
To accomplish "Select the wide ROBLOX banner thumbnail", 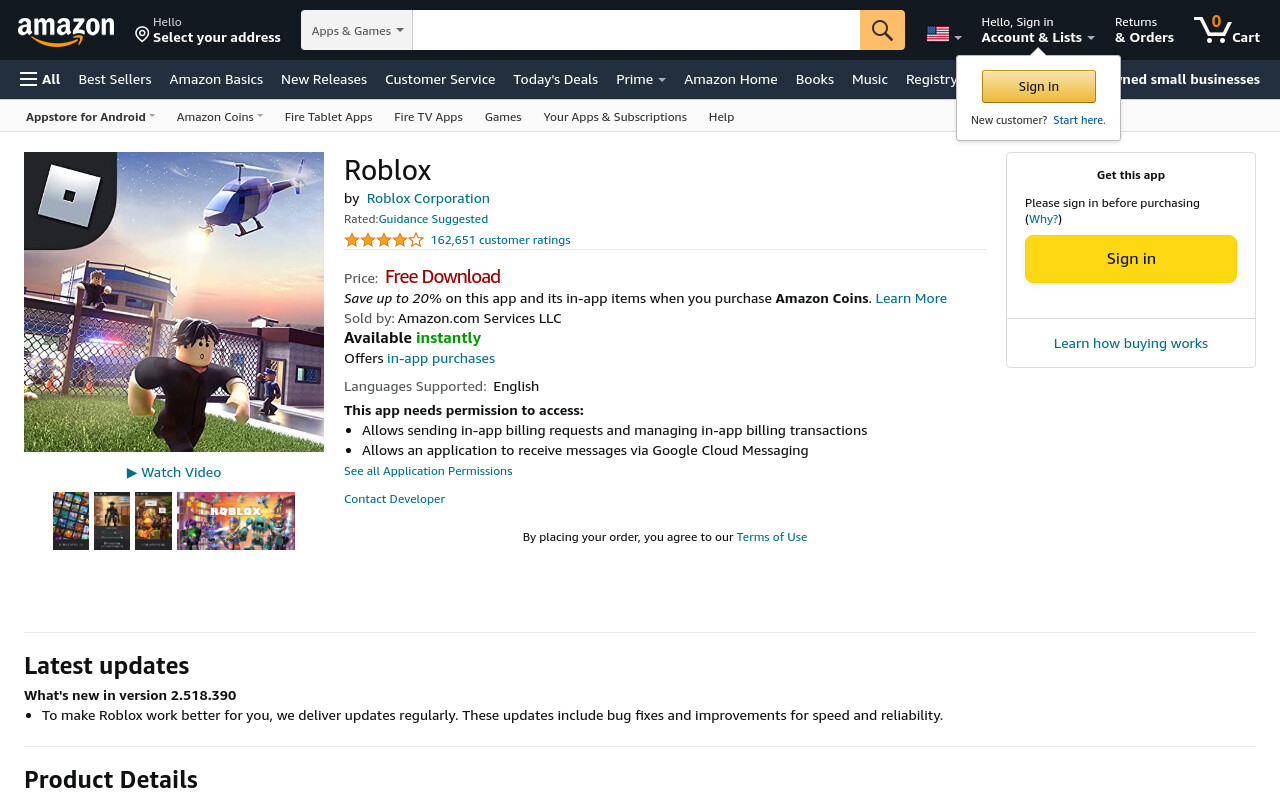I will [x=236, y=521].
